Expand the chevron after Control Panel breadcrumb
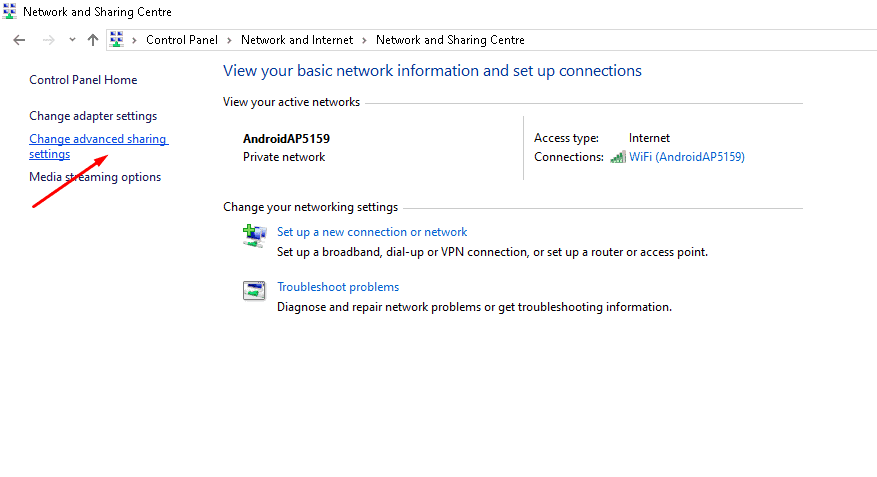This screenshot has width=877, height=477. point(229,40)
